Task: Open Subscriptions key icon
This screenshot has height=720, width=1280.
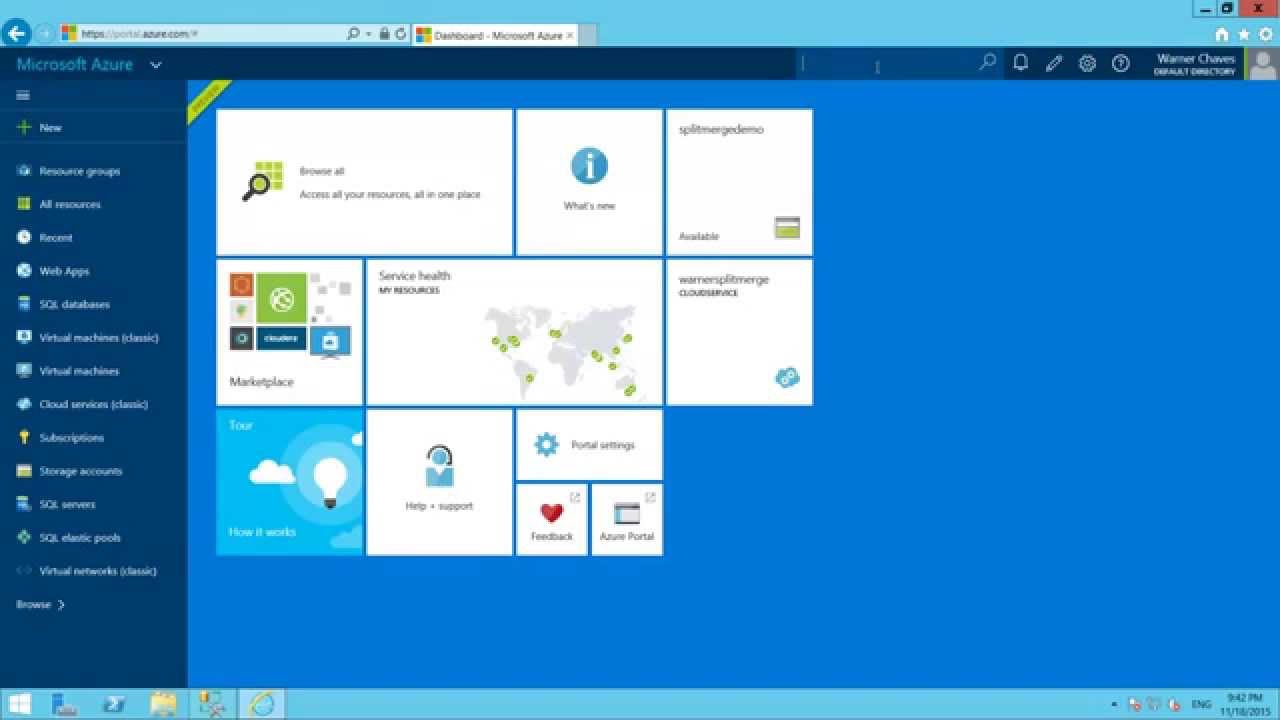Action: pos(23,437)
